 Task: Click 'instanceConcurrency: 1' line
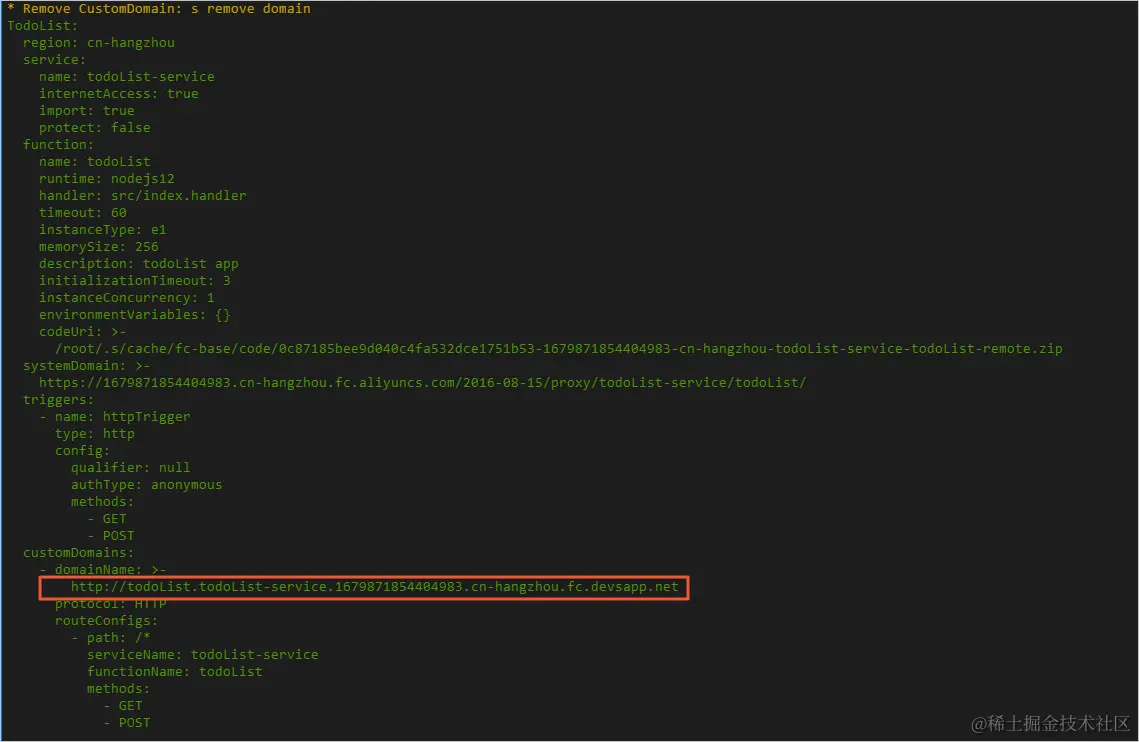(x=126, y=297)
